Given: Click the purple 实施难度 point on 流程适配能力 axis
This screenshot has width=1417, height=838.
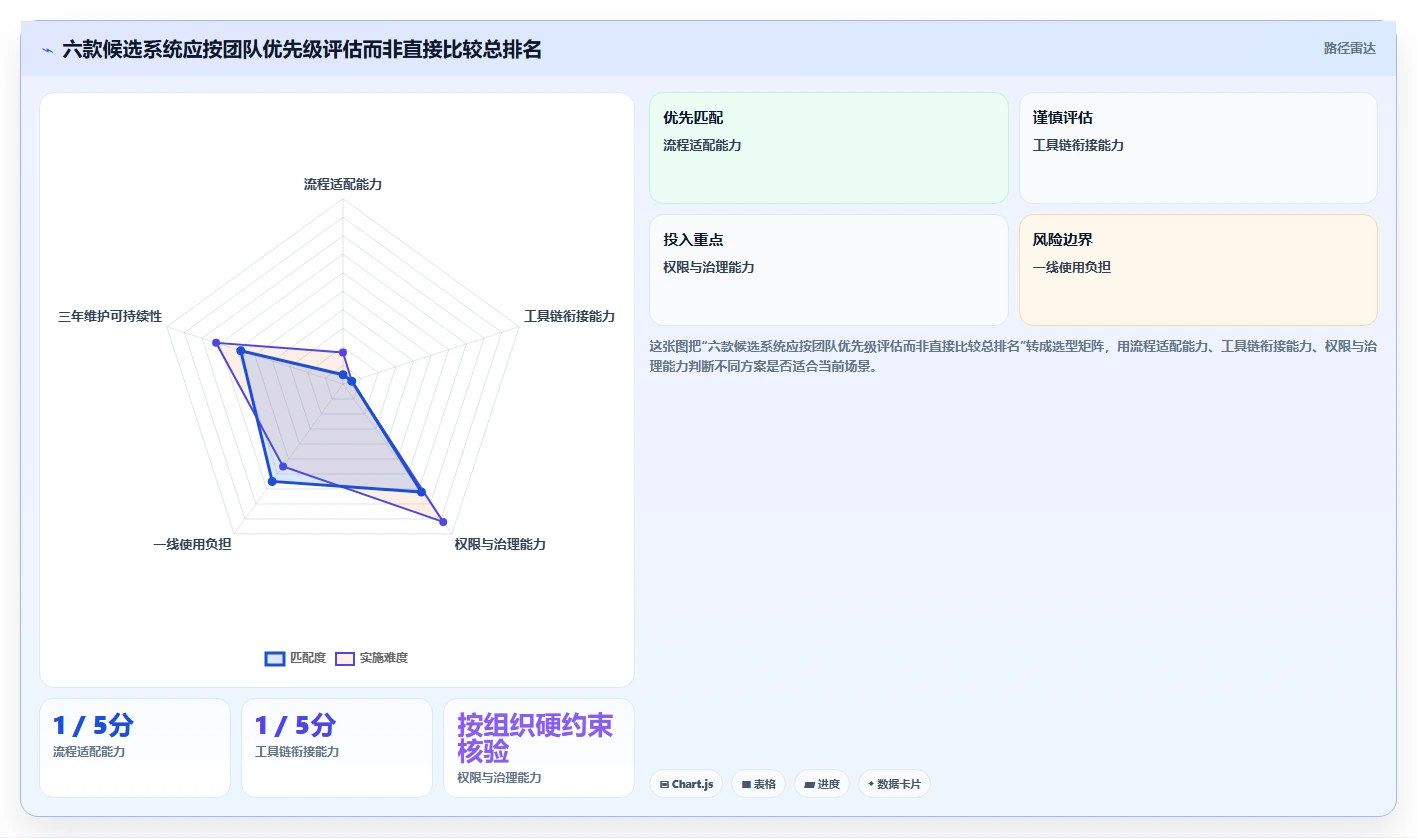Looking at the screenshot, I should [343, 352].
